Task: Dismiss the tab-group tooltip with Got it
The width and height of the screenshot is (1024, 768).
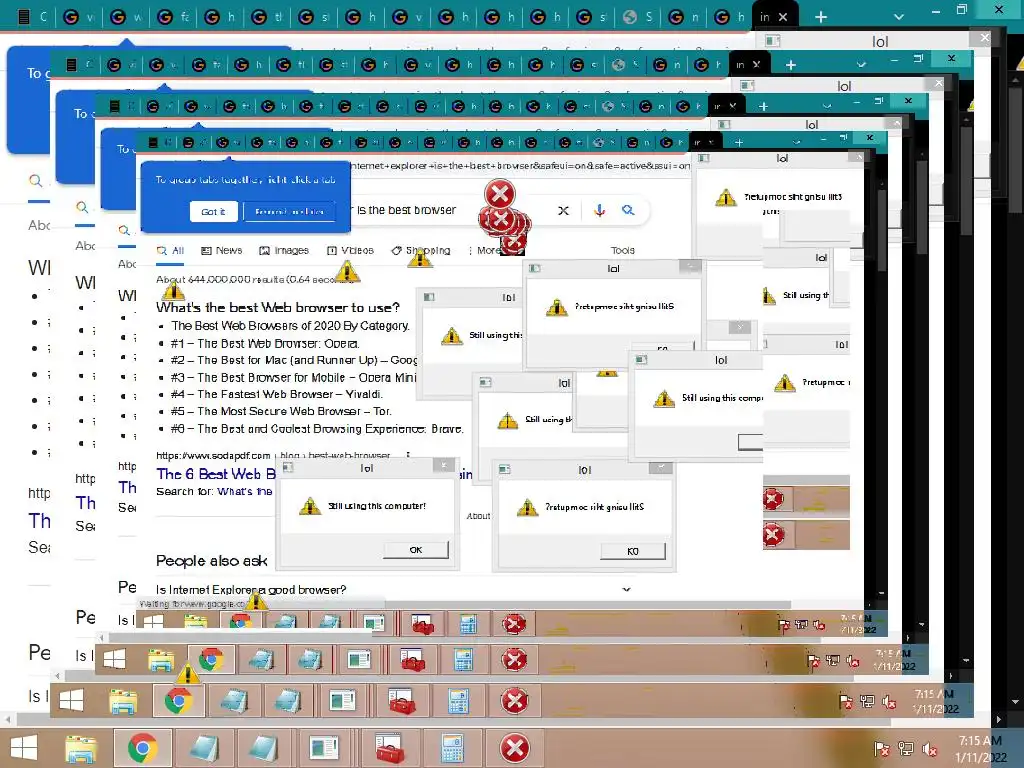Action: (x=214, y=212)
